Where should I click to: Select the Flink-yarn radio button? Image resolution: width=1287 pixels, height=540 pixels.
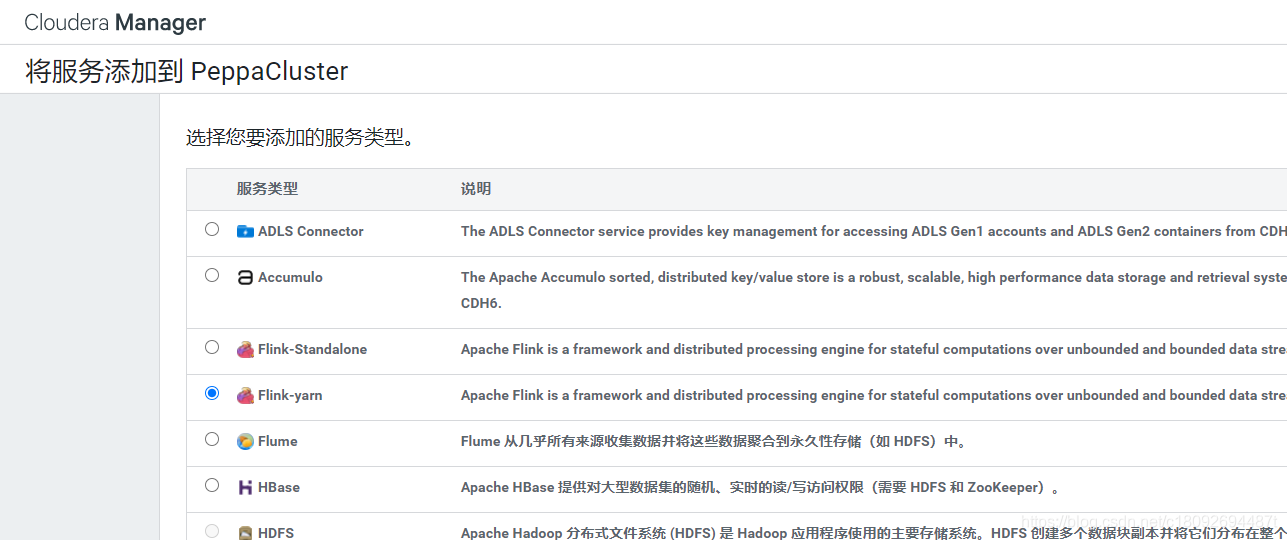point(212,393)
